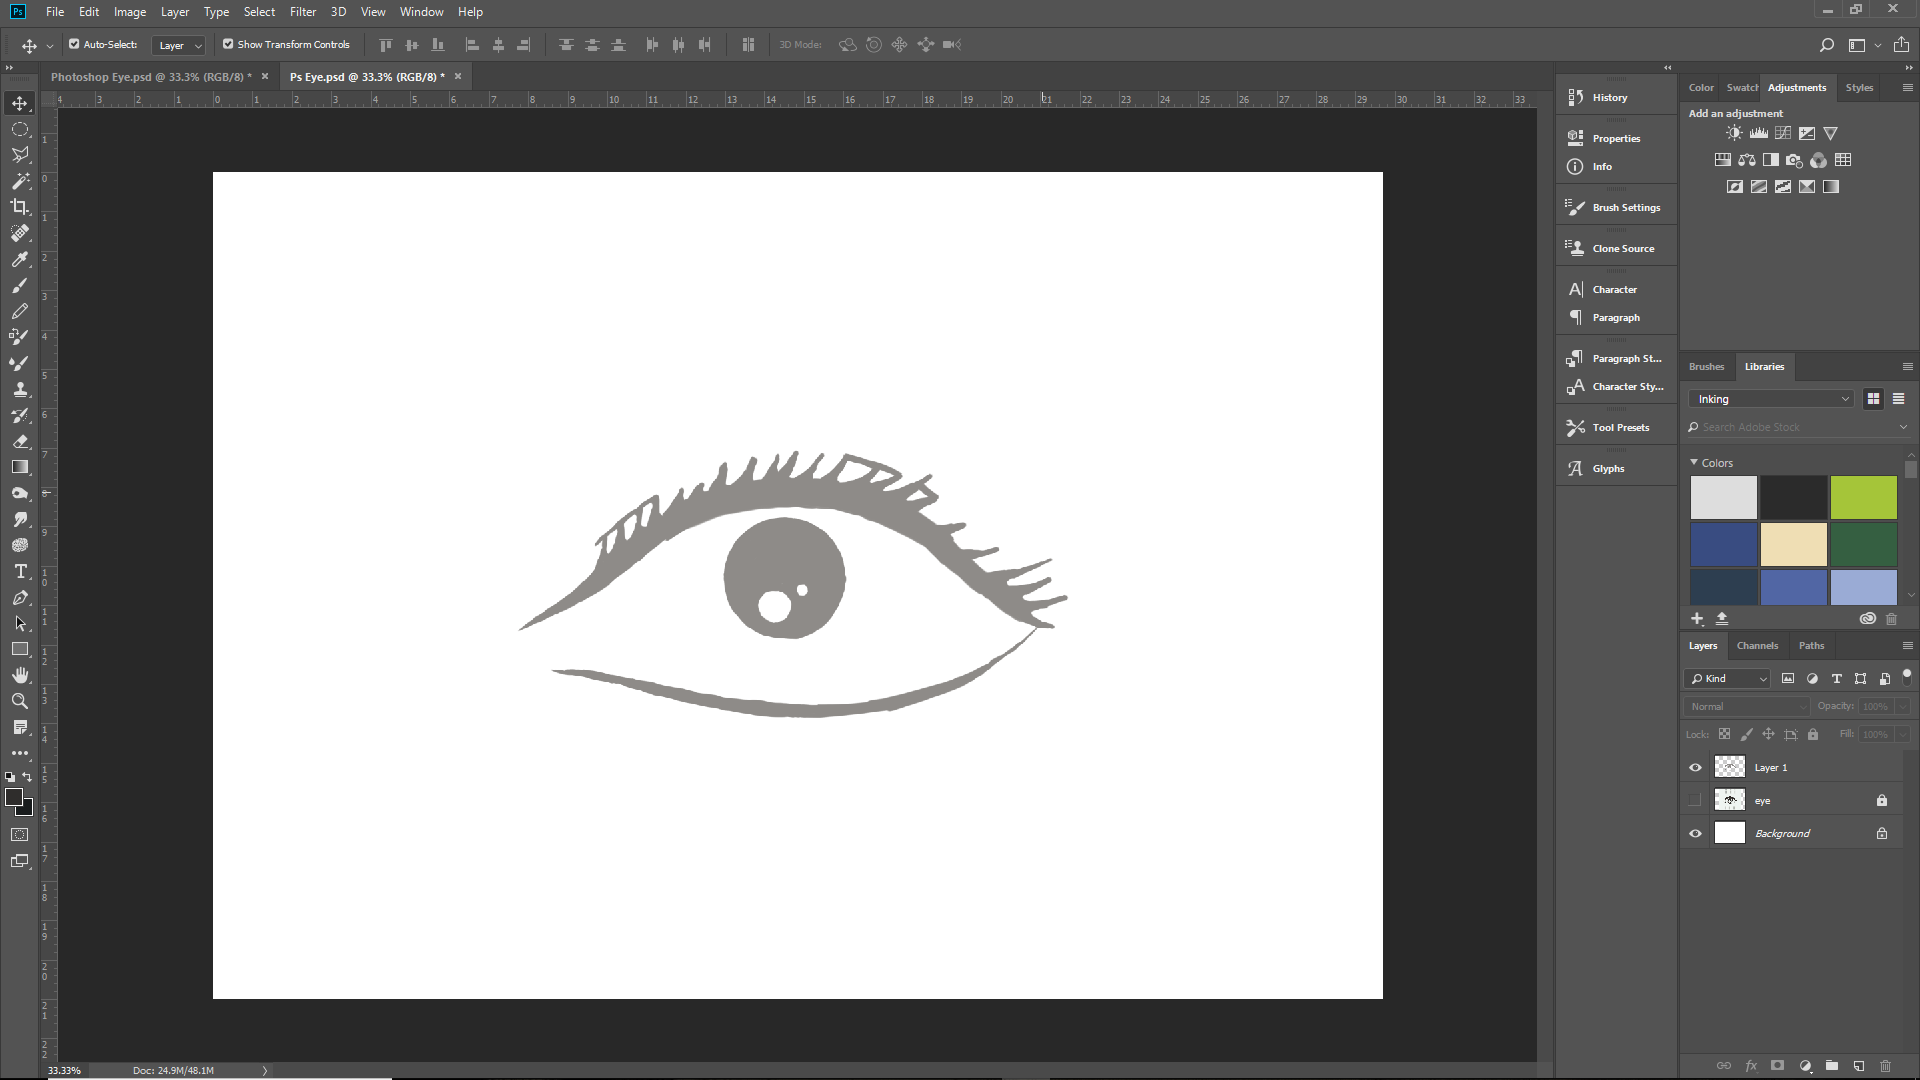
Task: Switch libraries to grid view
Action: [1873, 399]
